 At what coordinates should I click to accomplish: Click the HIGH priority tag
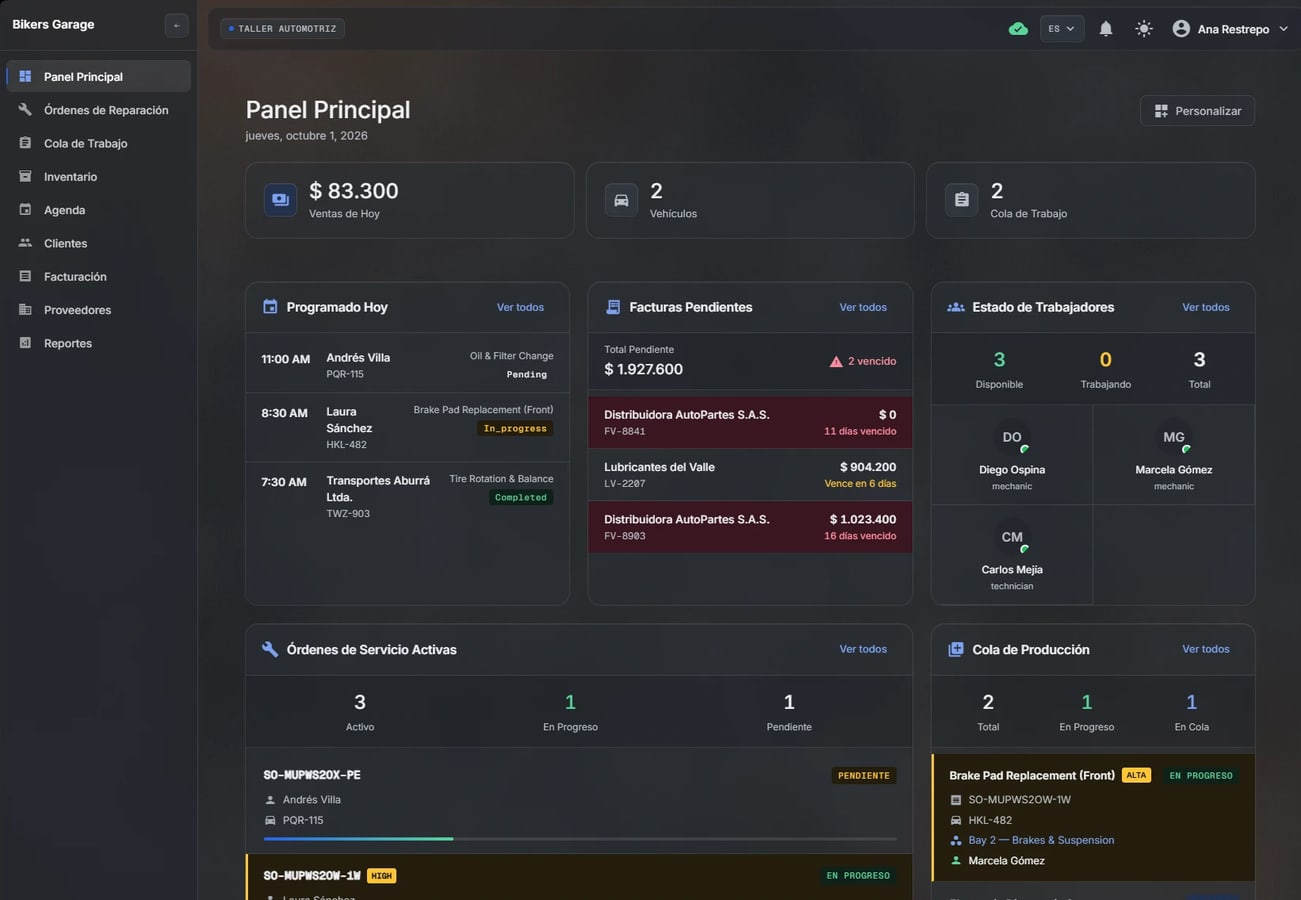(x=382, y=876)
